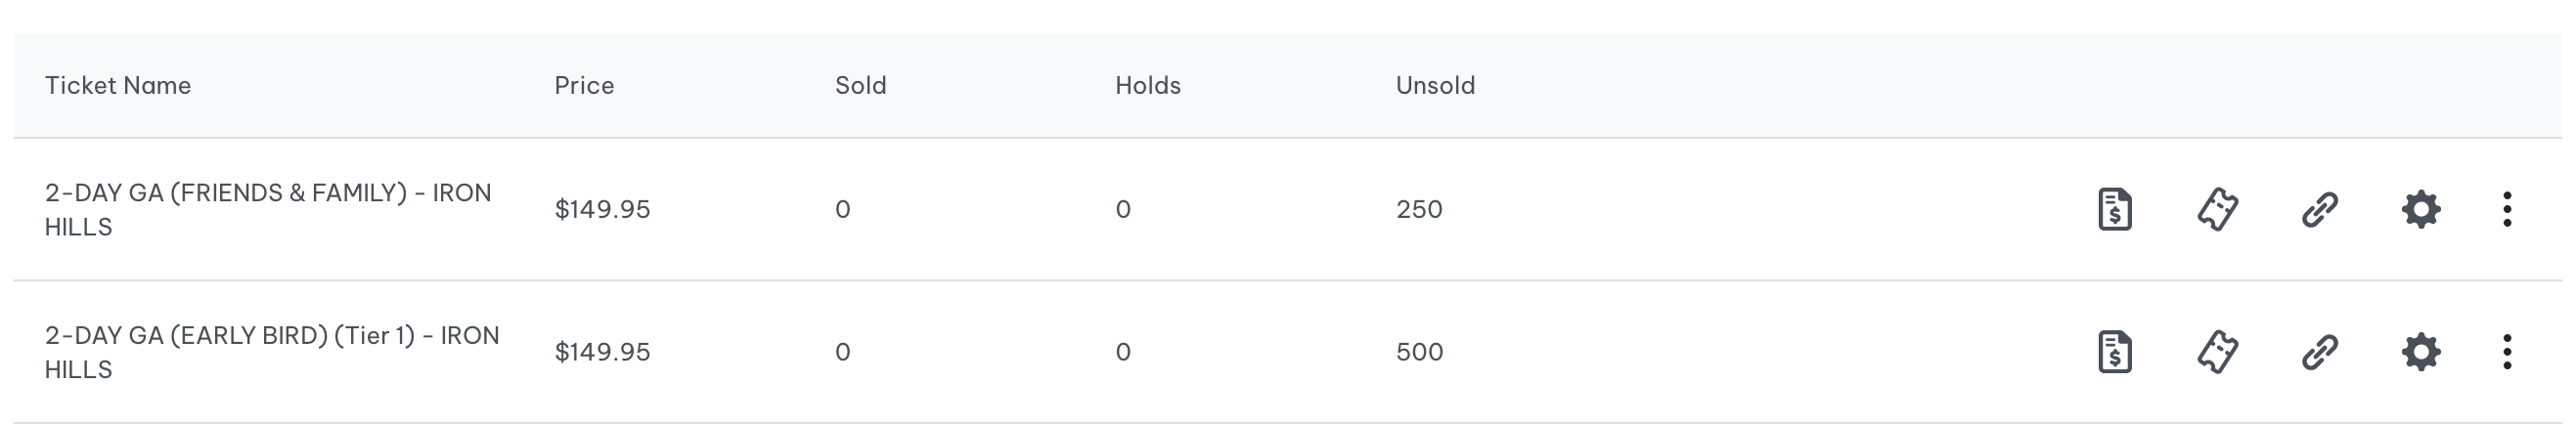Click ticket stub icon in Friends & Family row
Viewport: 2576px width, 426px height.
click(2217, 209)
